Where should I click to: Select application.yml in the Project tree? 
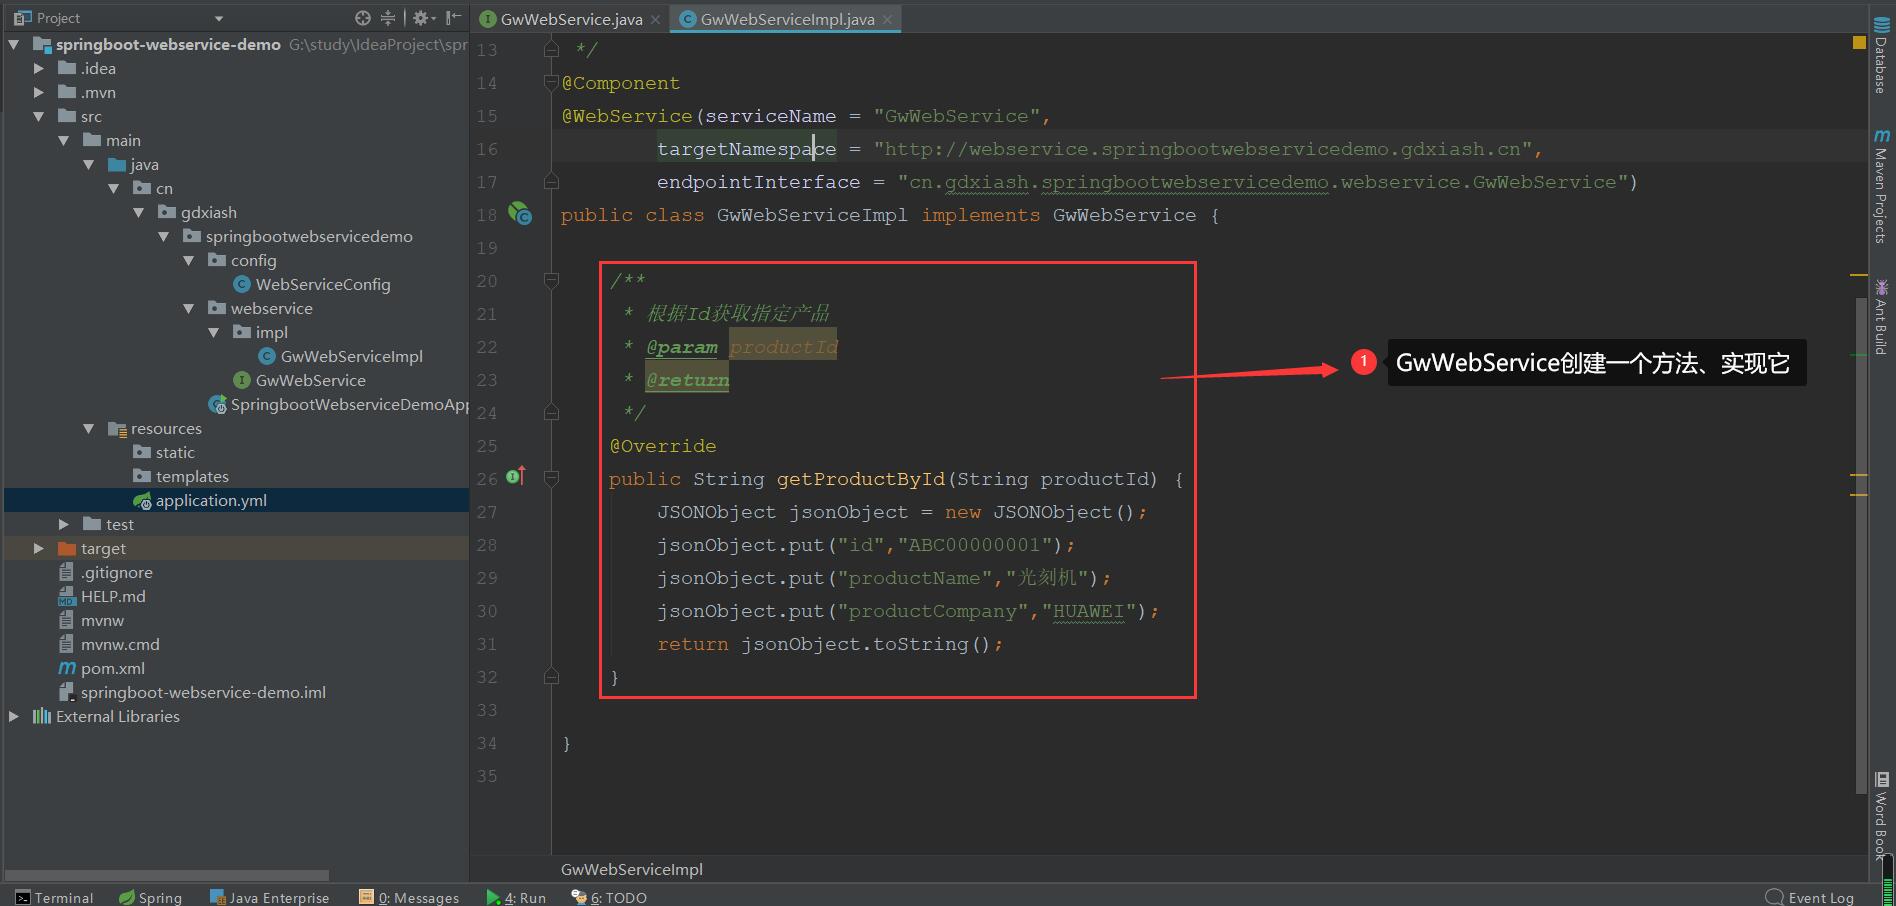pyautogui.click(x=211, y=500)
